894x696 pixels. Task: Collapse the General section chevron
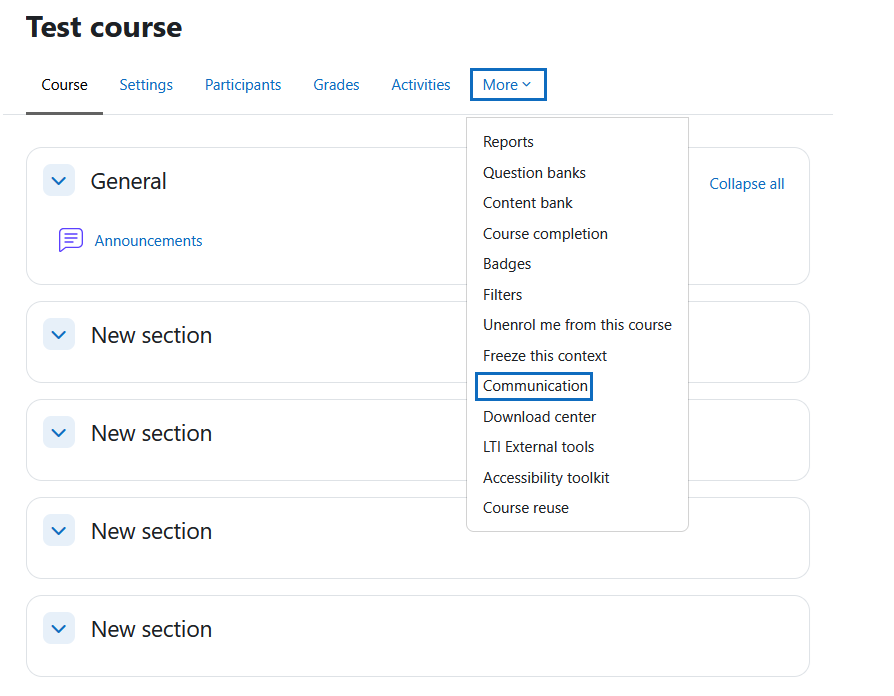coord(59,181)
